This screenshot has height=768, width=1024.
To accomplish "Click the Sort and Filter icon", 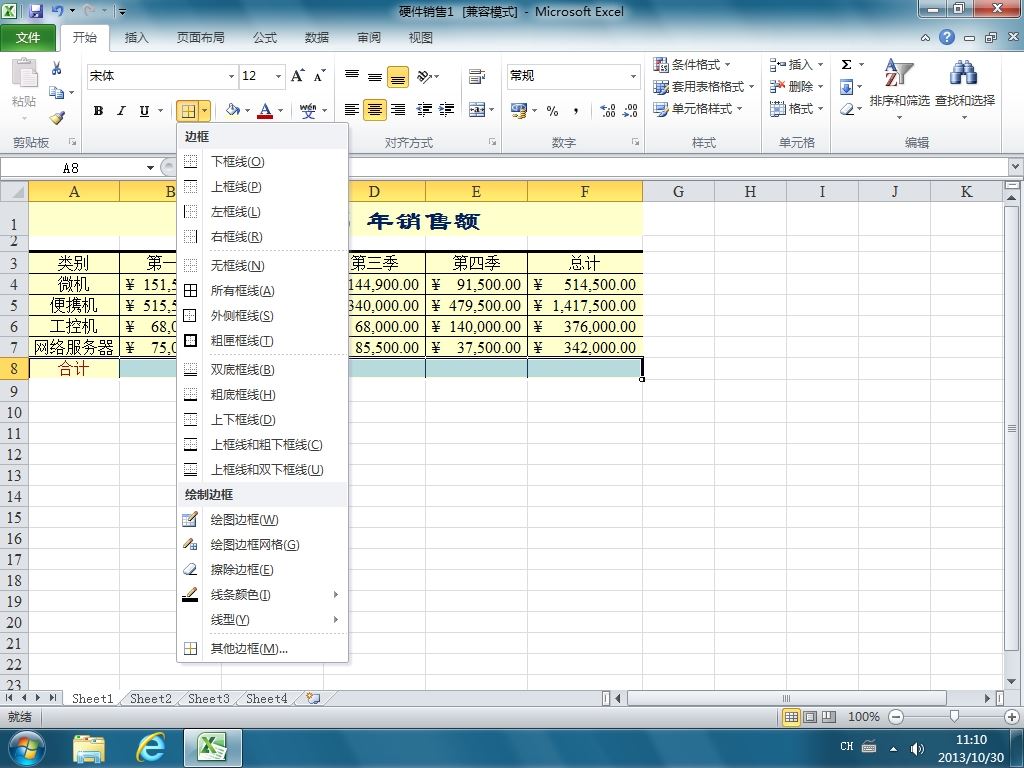I will click(x=899, y=73).
